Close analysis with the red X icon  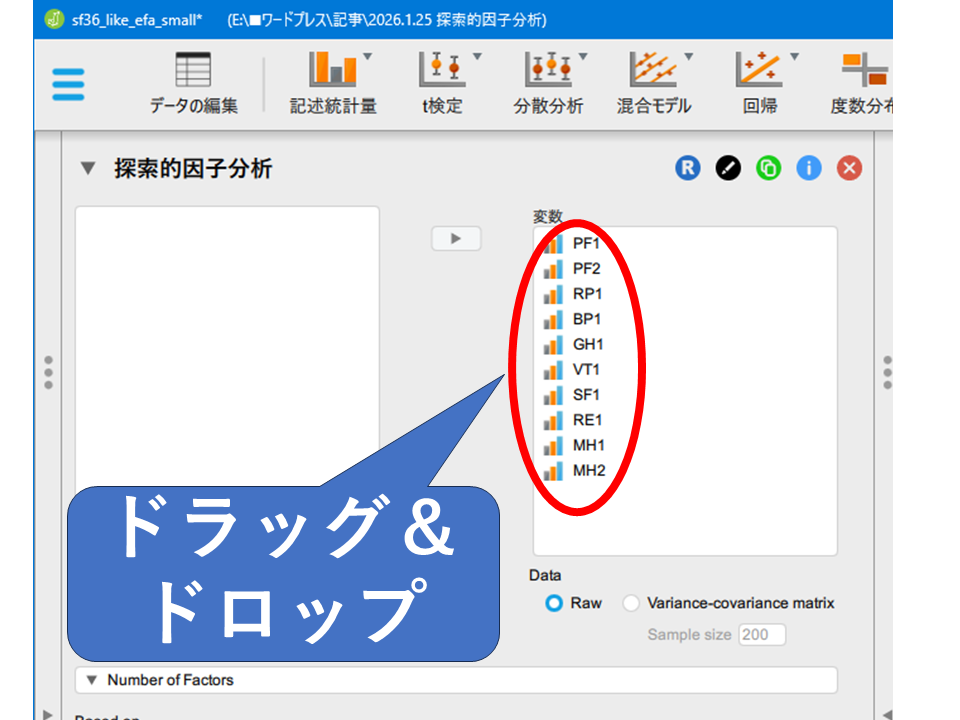849,168
